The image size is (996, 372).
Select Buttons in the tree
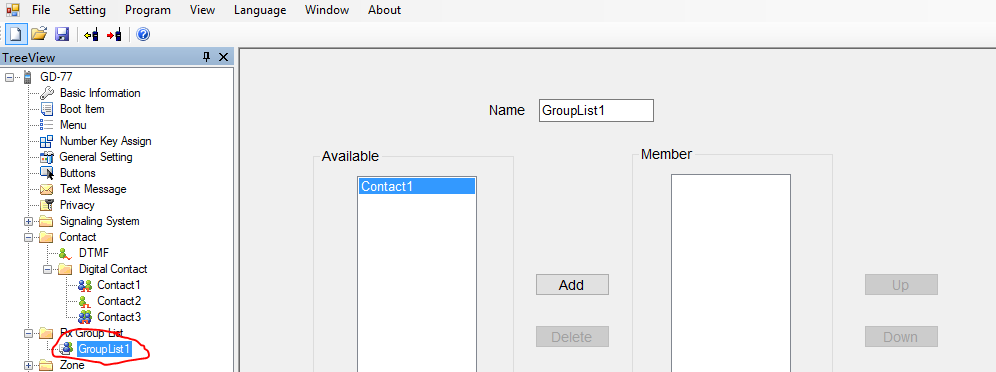click(77, 173)
